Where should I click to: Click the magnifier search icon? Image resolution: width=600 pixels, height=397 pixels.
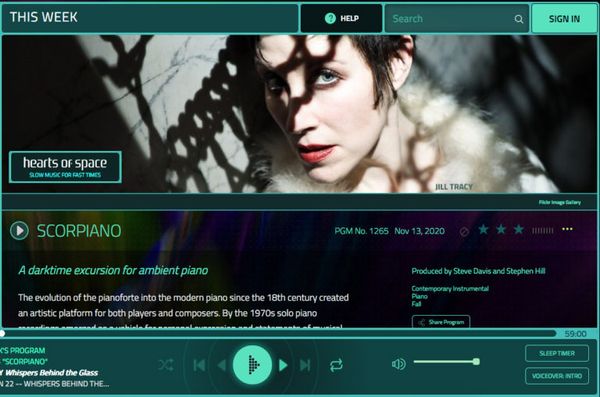pos(518,19)
